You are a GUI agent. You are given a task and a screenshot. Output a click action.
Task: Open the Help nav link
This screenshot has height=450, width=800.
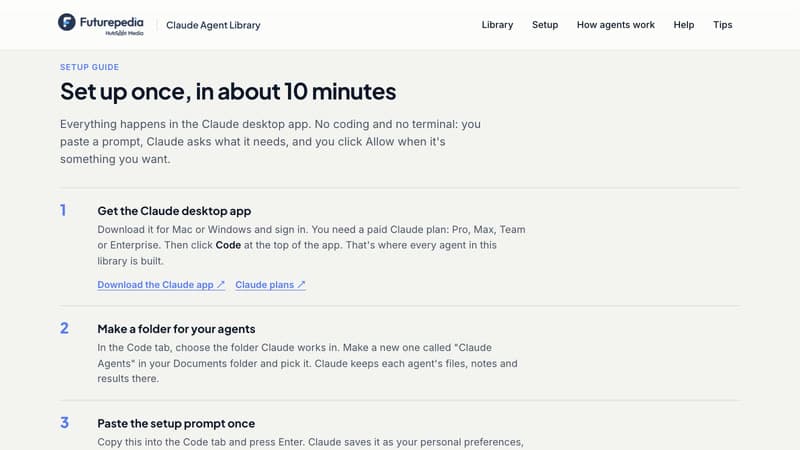(x=683, y=24)
